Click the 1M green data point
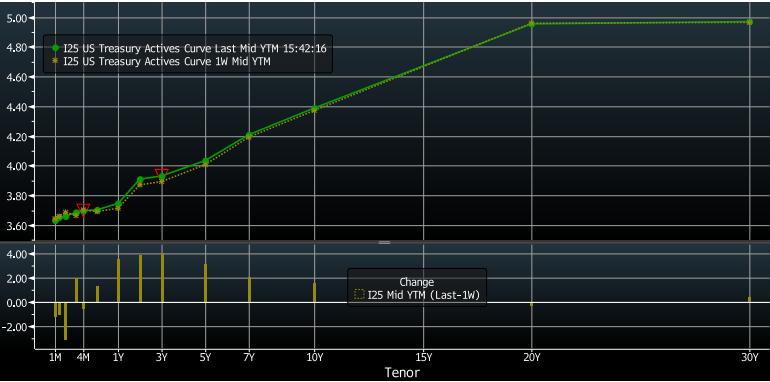Viewport: 770px width, 382px height. tap(55, 220)
